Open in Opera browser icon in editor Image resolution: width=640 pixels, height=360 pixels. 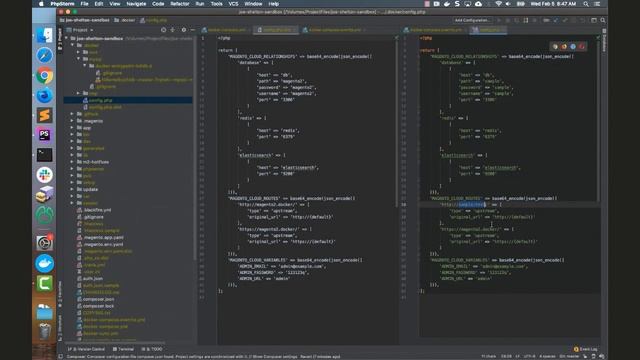582,47
